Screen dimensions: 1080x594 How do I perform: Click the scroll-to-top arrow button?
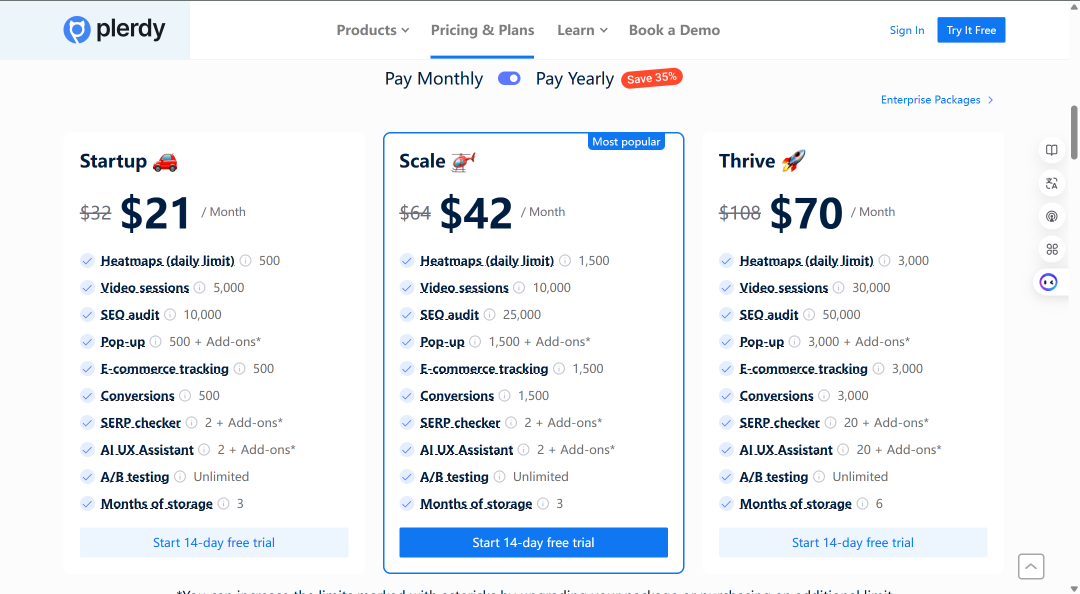pos(1031,566)
